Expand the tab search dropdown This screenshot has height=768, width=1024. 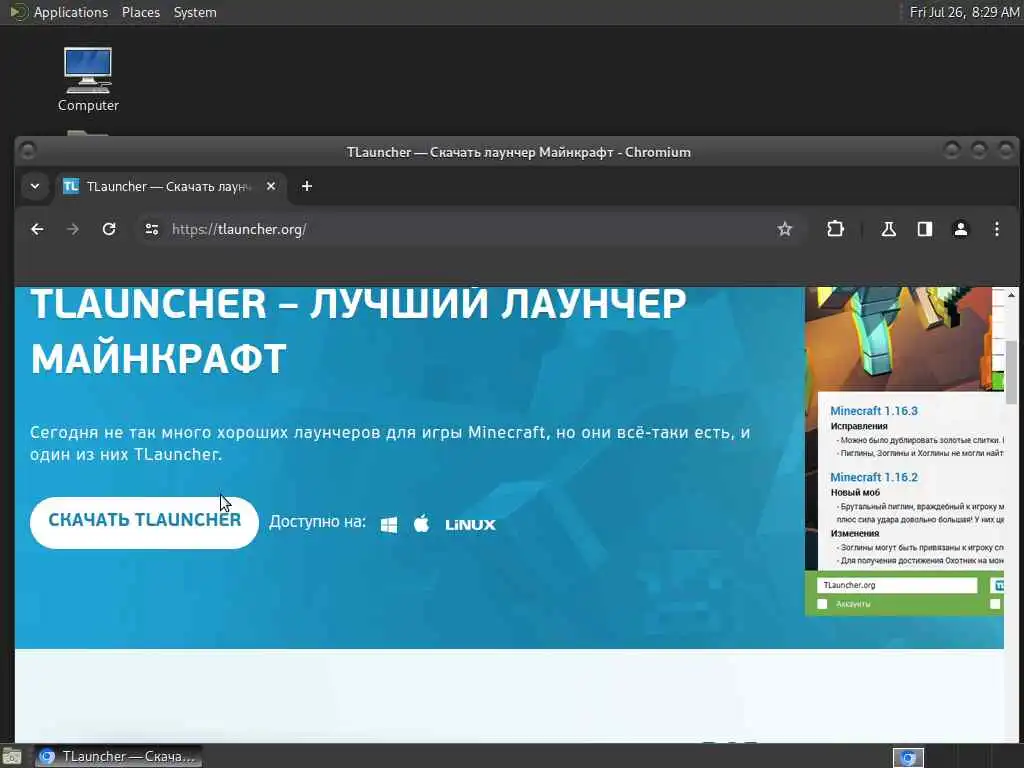[x=35, y=186]
